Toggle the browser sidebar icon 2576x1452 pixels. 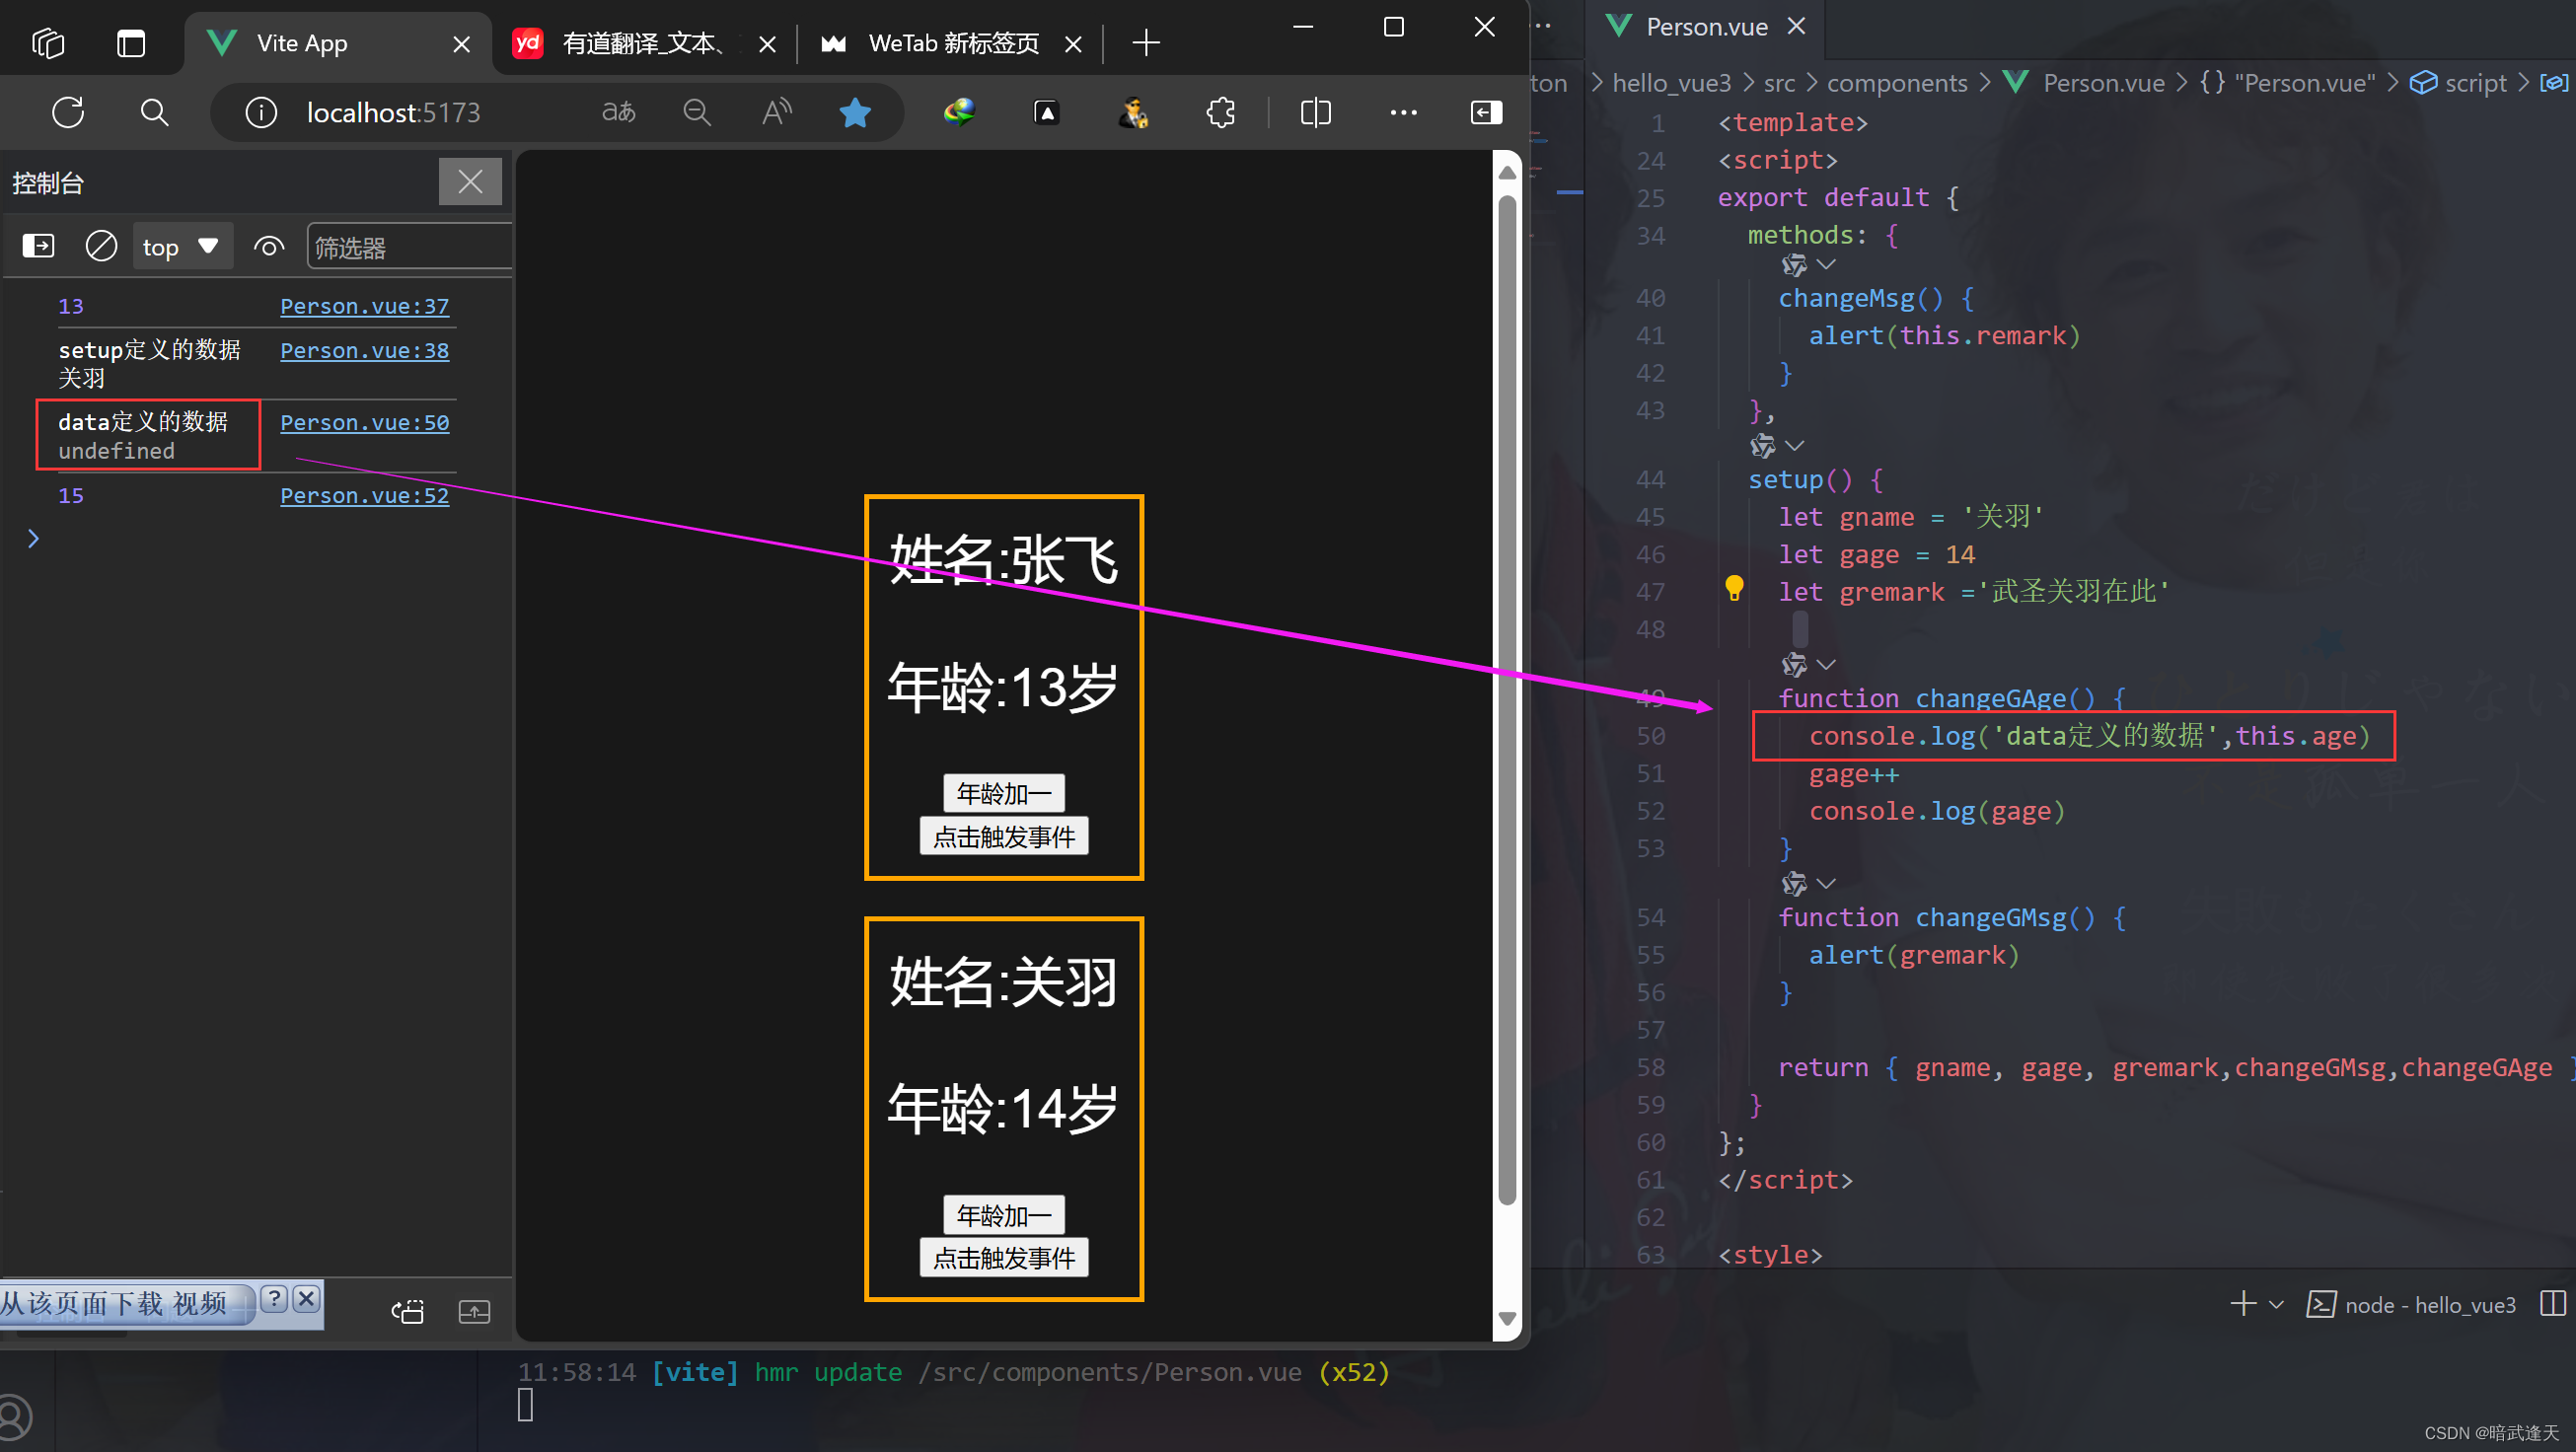tap(1486, 112)
